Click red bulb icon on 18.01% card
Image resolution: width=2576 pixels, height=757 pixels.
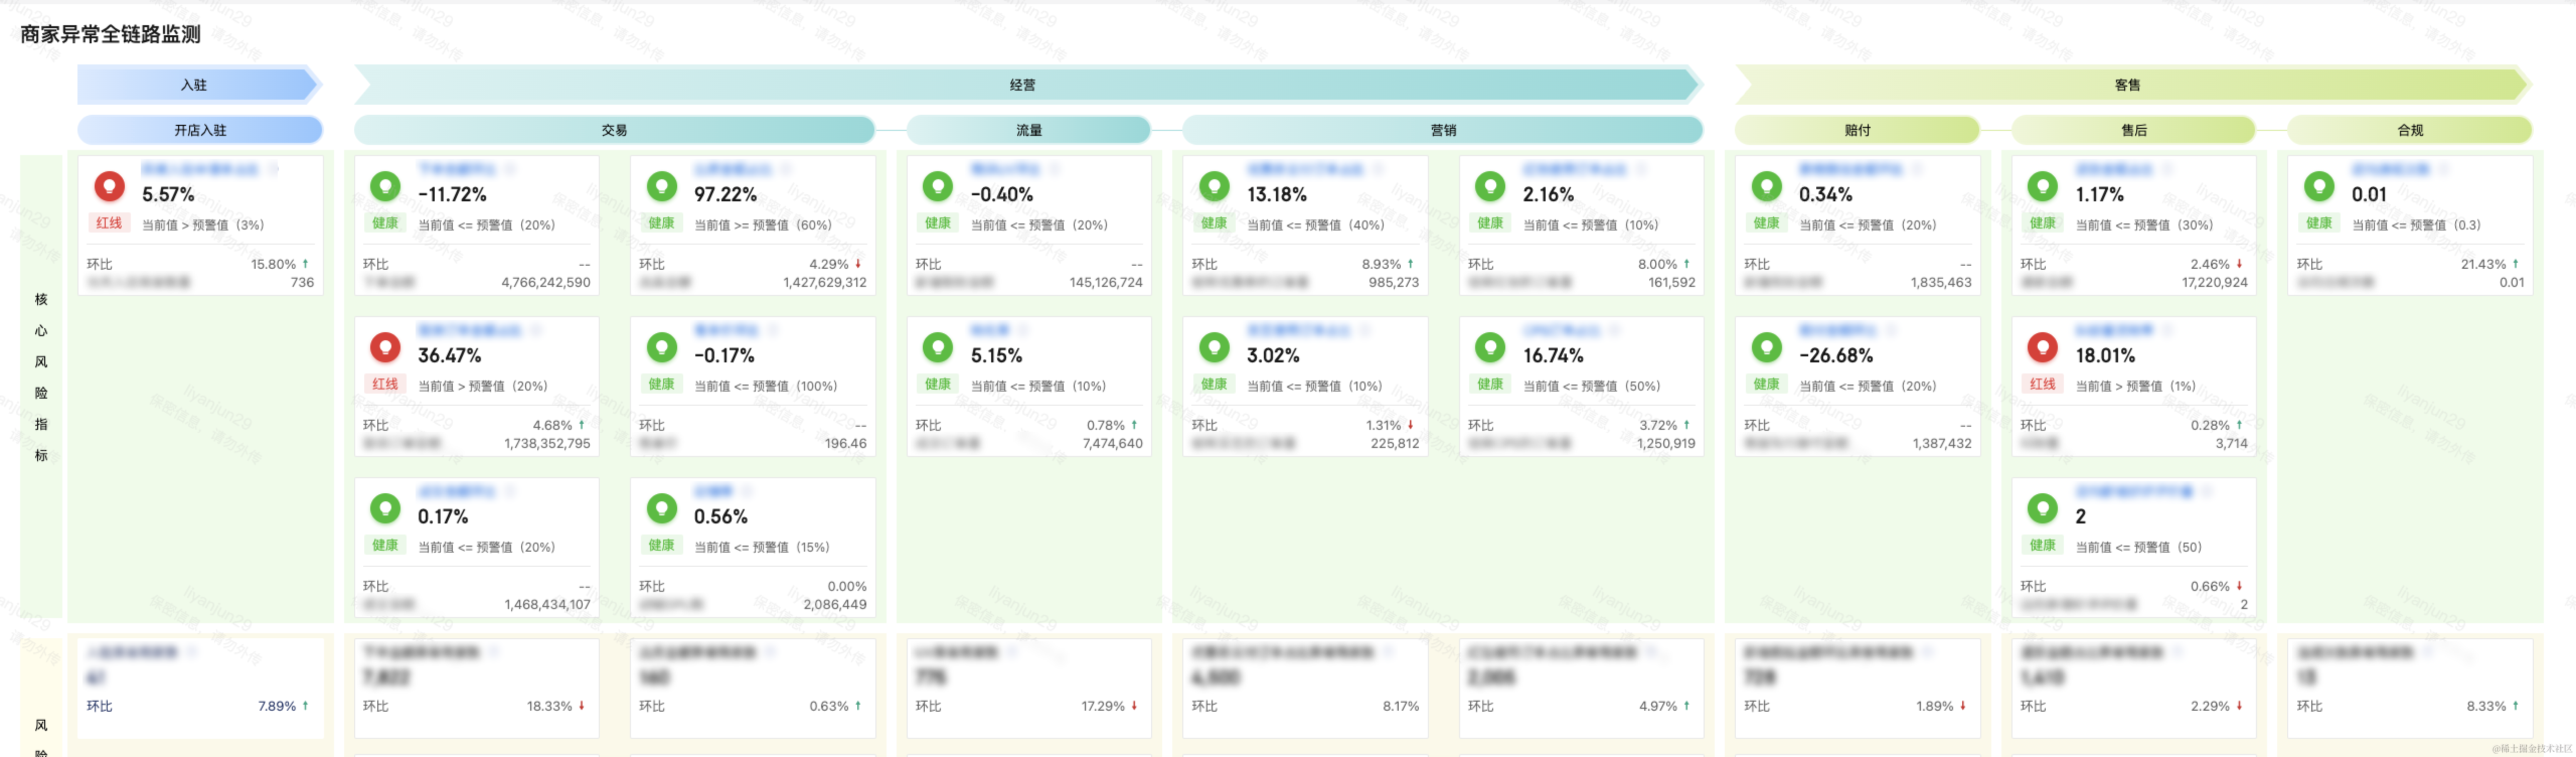[x=2042, y=346]
